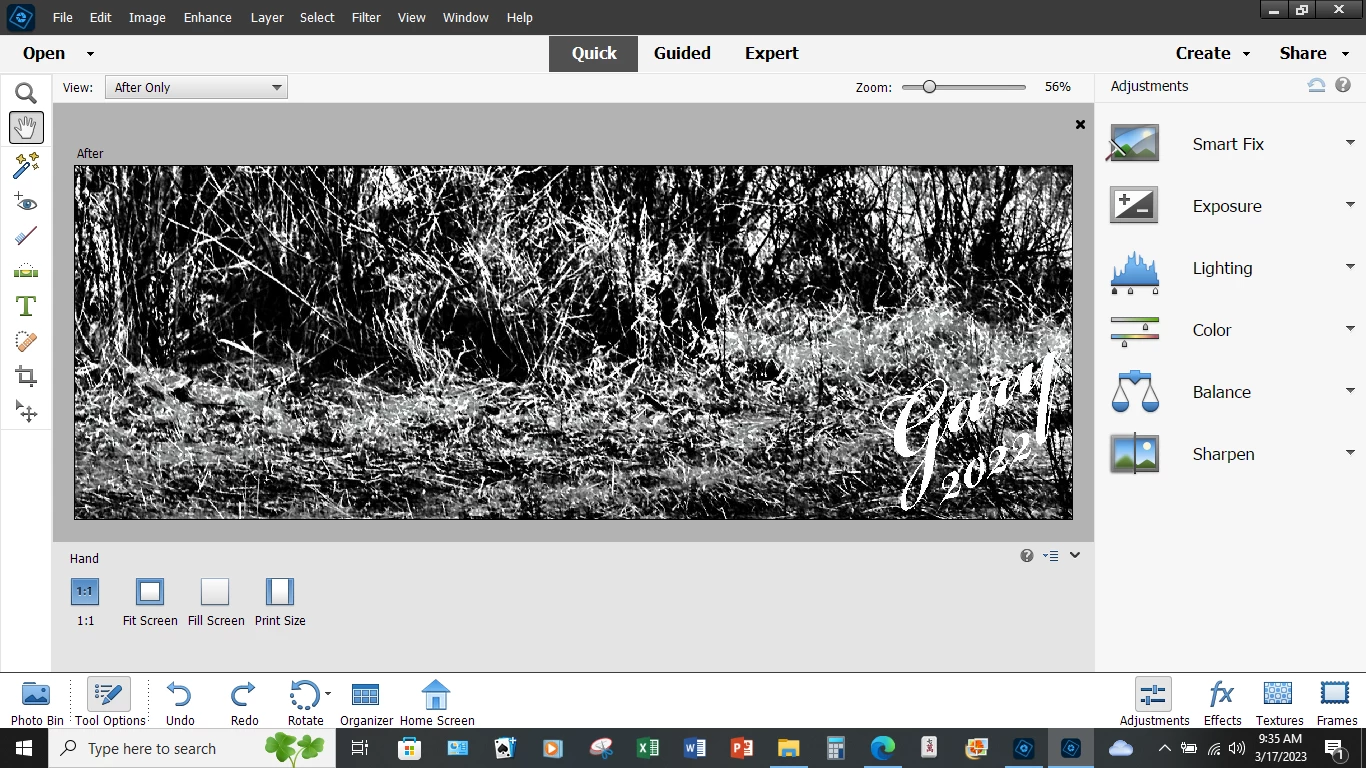Open the Enhance menu
Viewport: 1366px width, 768px height.
[x=208, y=17]
